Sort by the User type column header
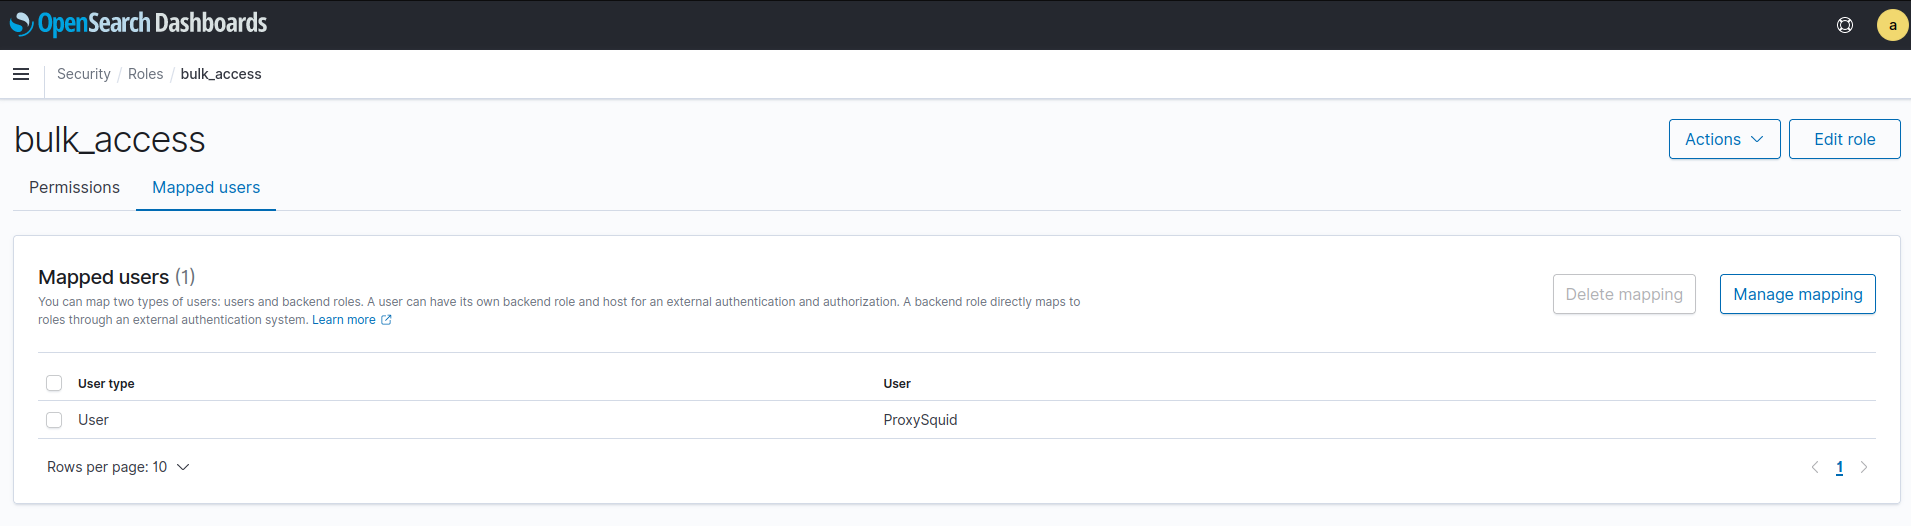This screenshot has width=1911, height=526. tap(106, 383)
